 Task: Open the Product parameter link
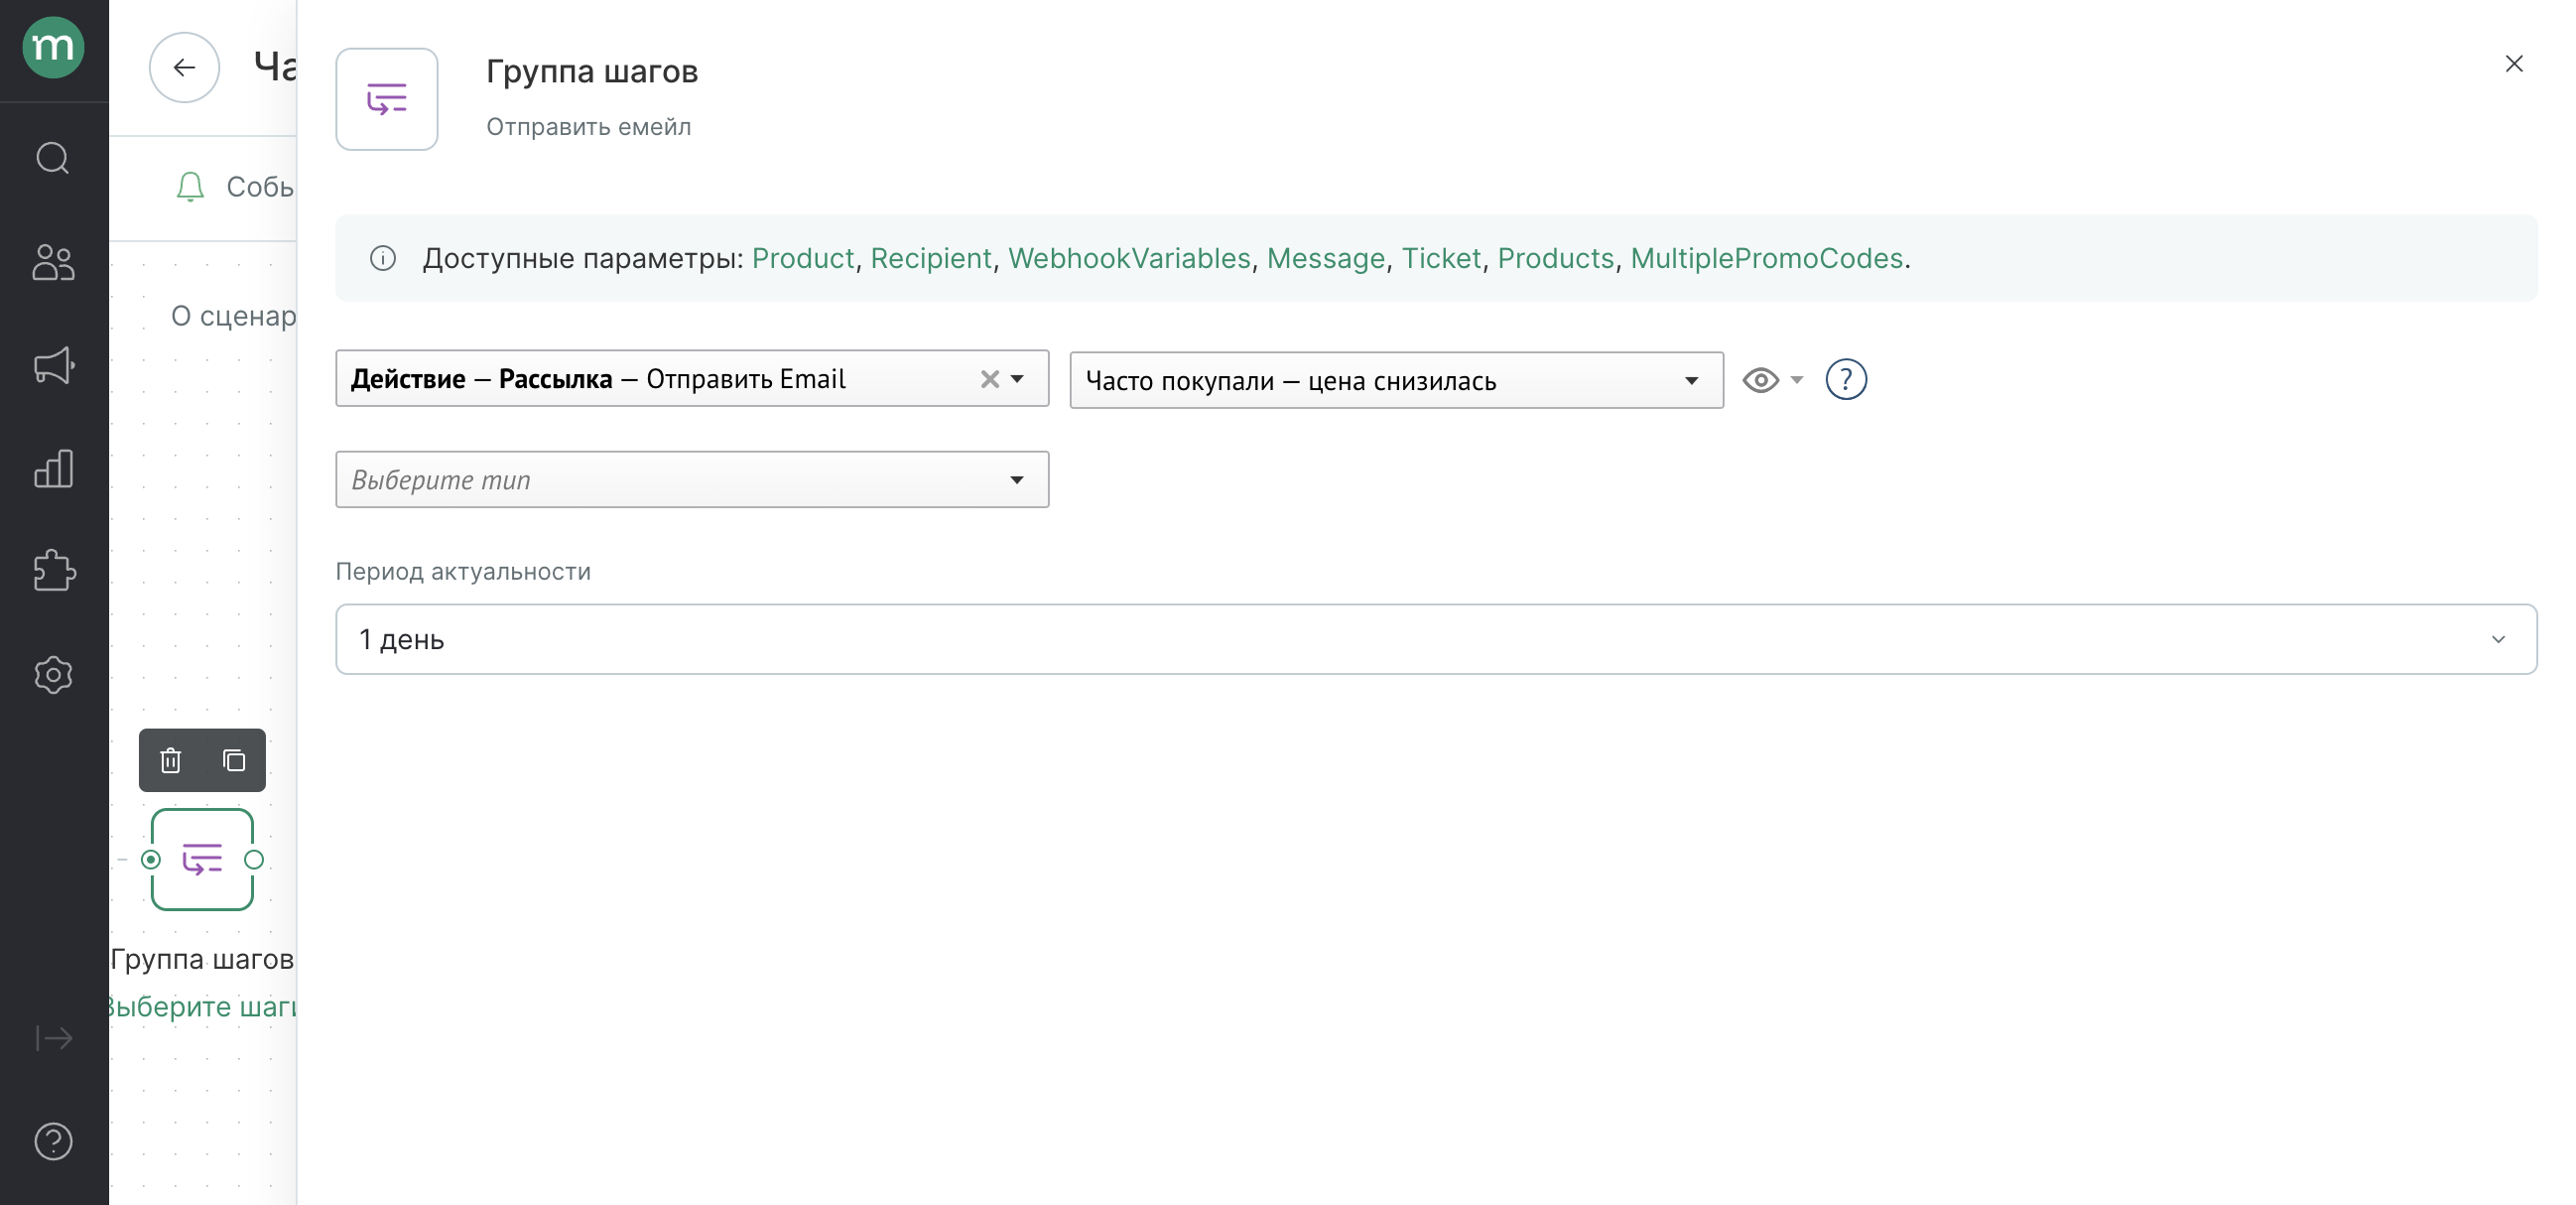(803, 258)
